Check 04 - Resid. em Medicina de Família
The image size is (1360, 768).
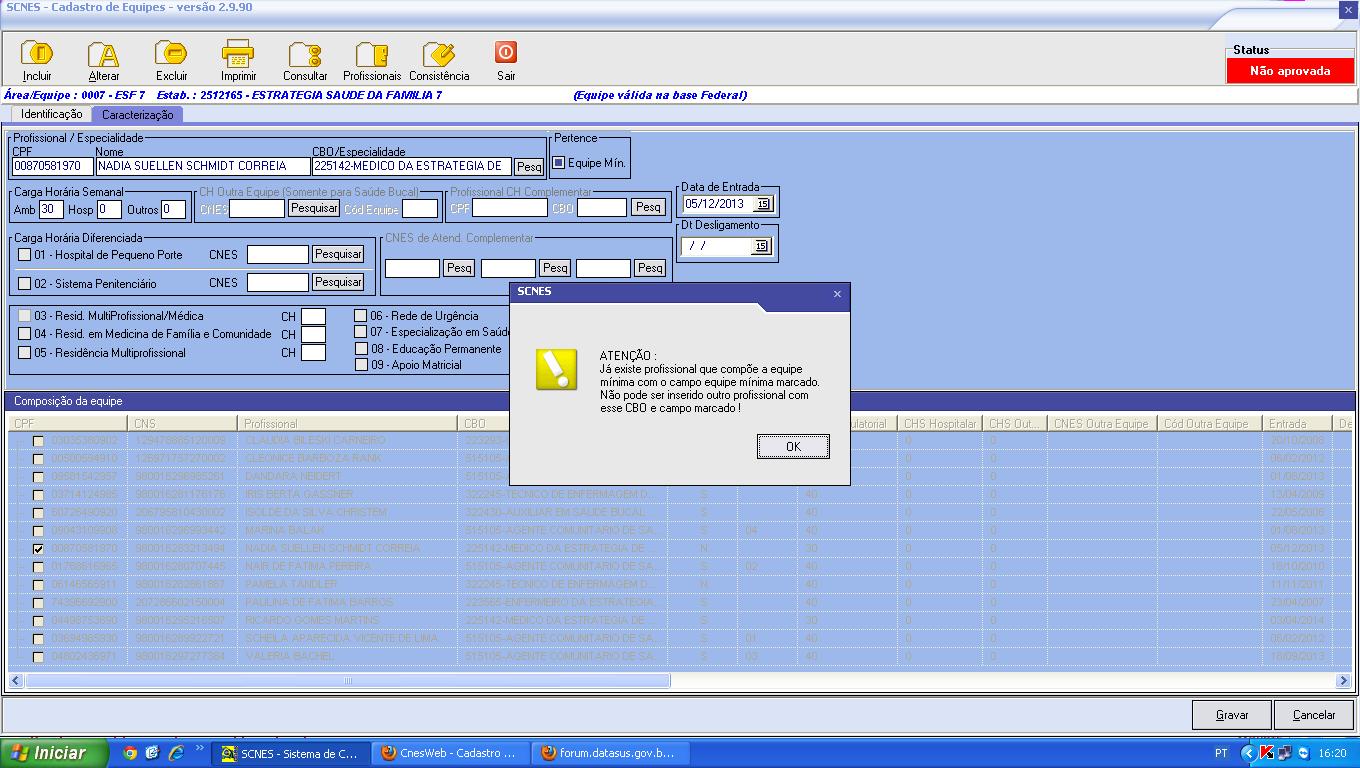pyautogui.click(x=25, y=334)
